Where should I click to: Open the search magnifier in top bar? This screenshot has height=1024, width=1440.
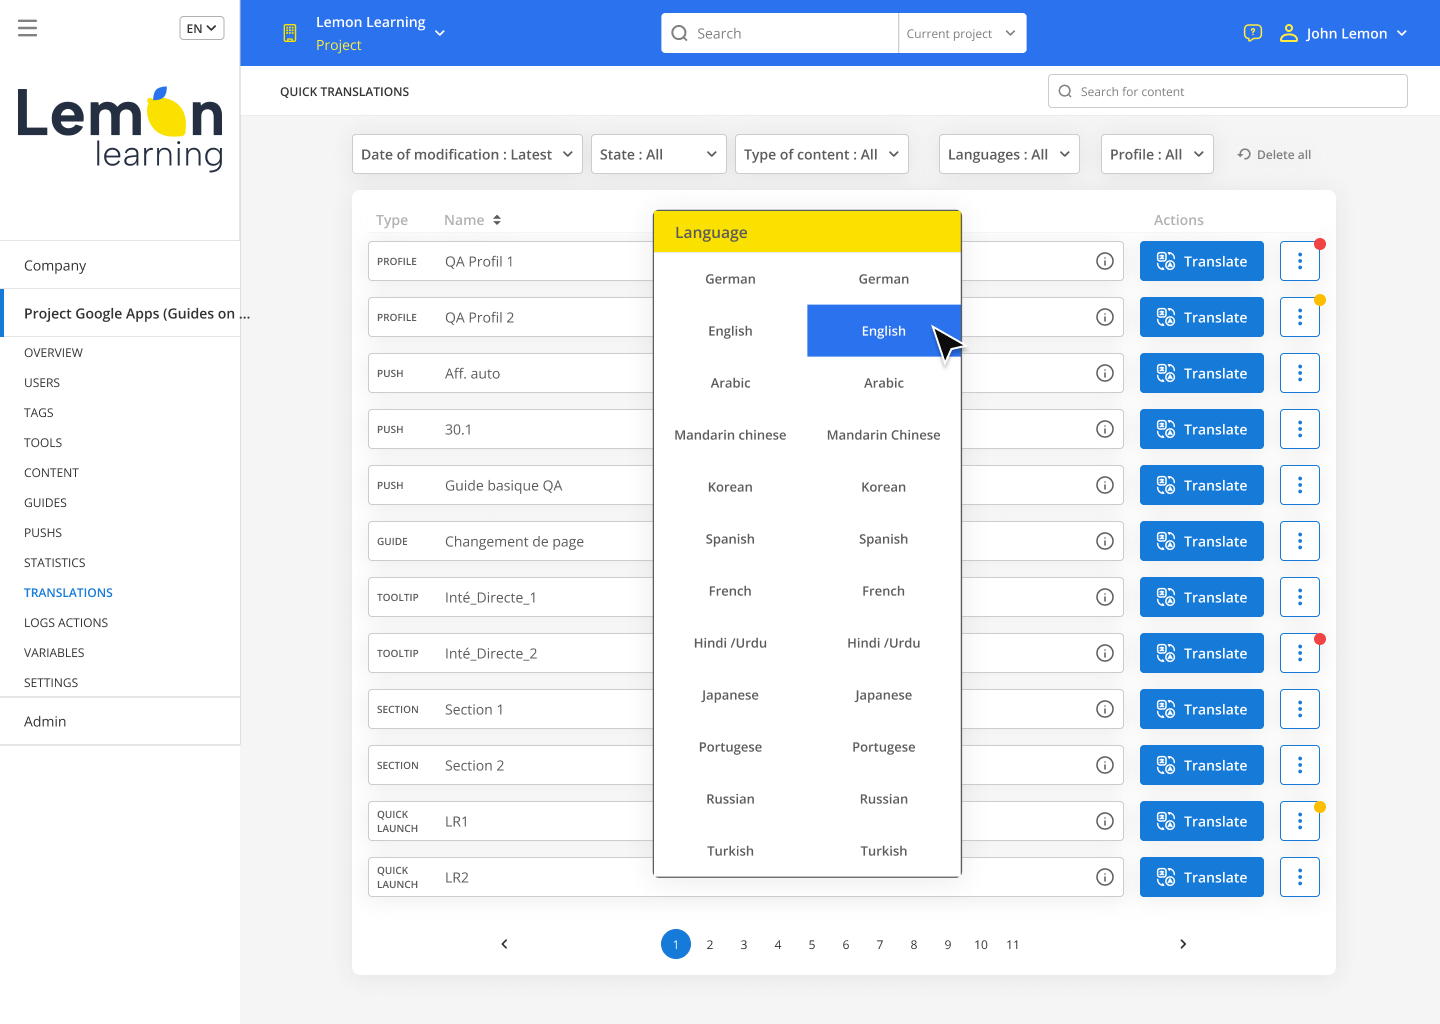point(679,33)
